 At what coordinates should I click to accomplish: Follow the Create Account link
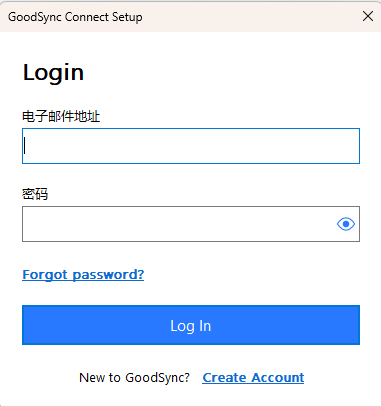click(253, 378)
